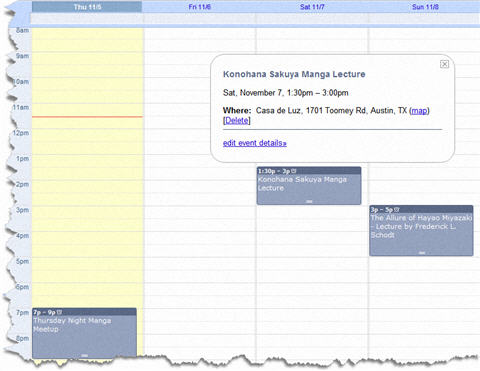Image resolution: width=480 pixels, height=371 pixels.
Task: Select the Sun 11/8 day header
Action: (x=425, y=7)
